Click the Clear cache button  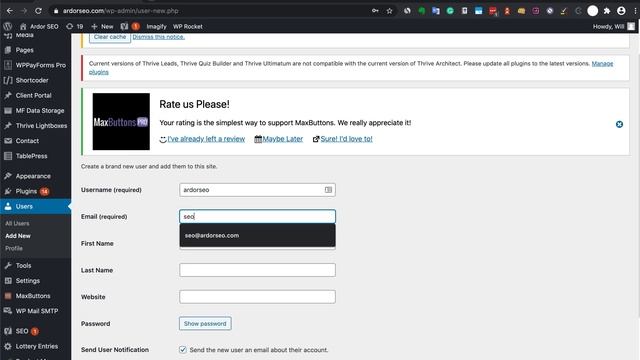click(x=110, y=37)
